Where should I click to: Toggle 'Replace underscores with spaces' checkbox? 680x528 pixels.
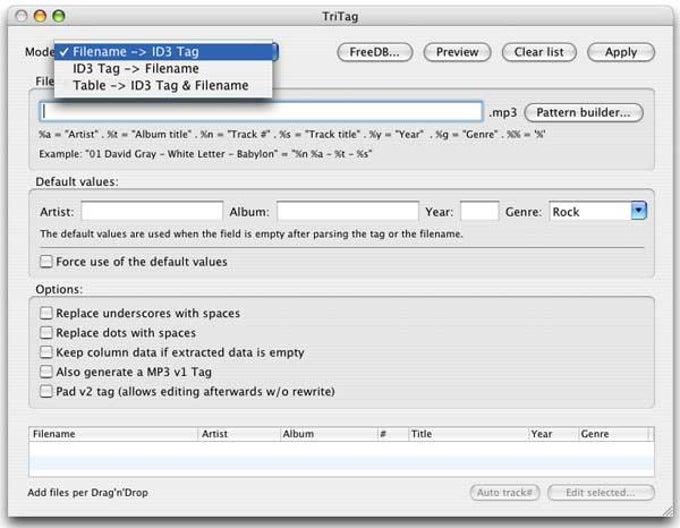tap(46, 313)
